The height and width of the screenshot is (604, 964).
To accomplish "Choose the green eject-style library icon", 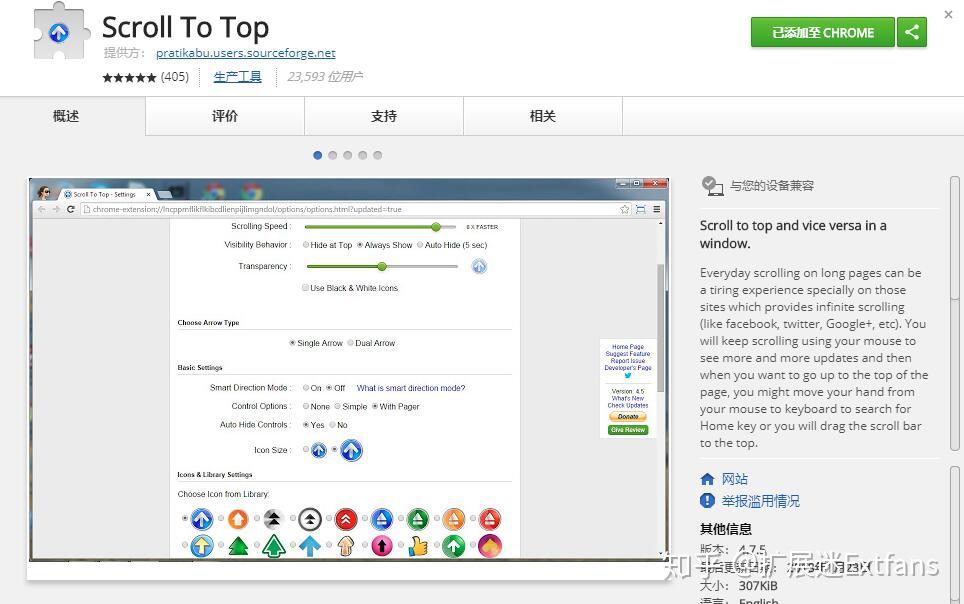I will [x=418, y=519].
